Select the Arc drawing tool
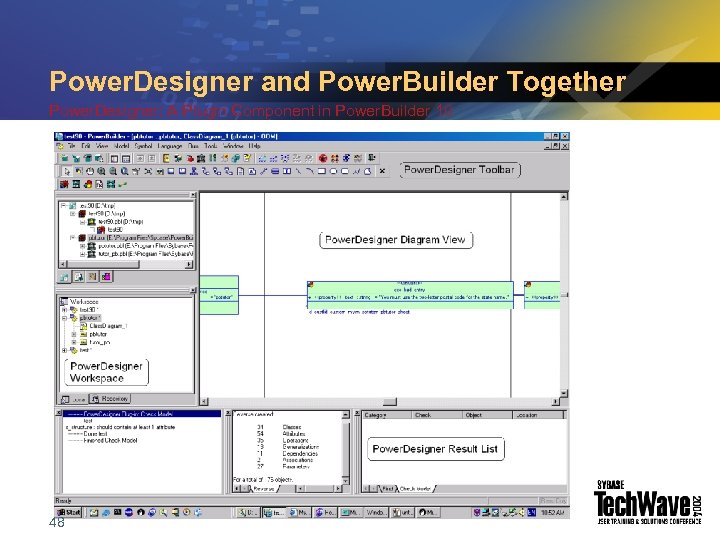The image size is (720, 540). (310, 171)
